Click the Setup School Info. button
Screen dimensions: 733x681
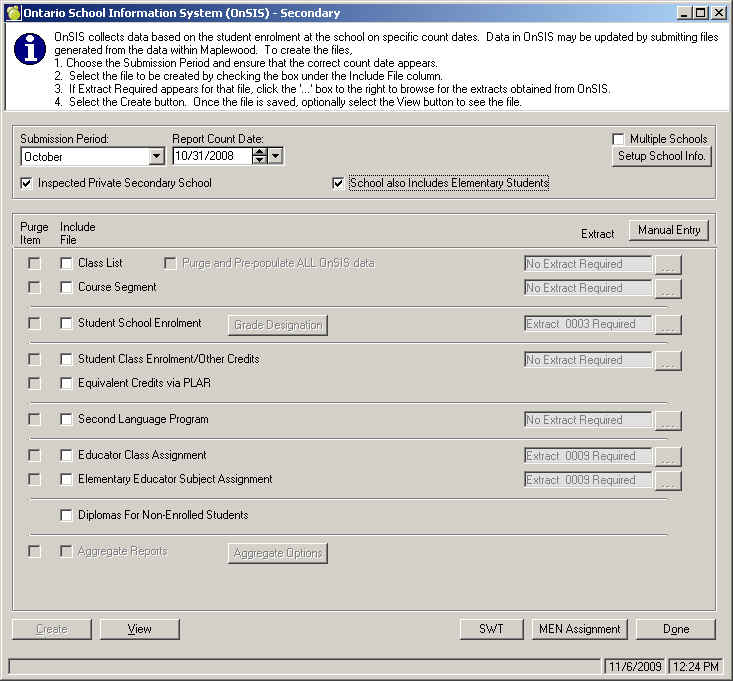[662, 156]
